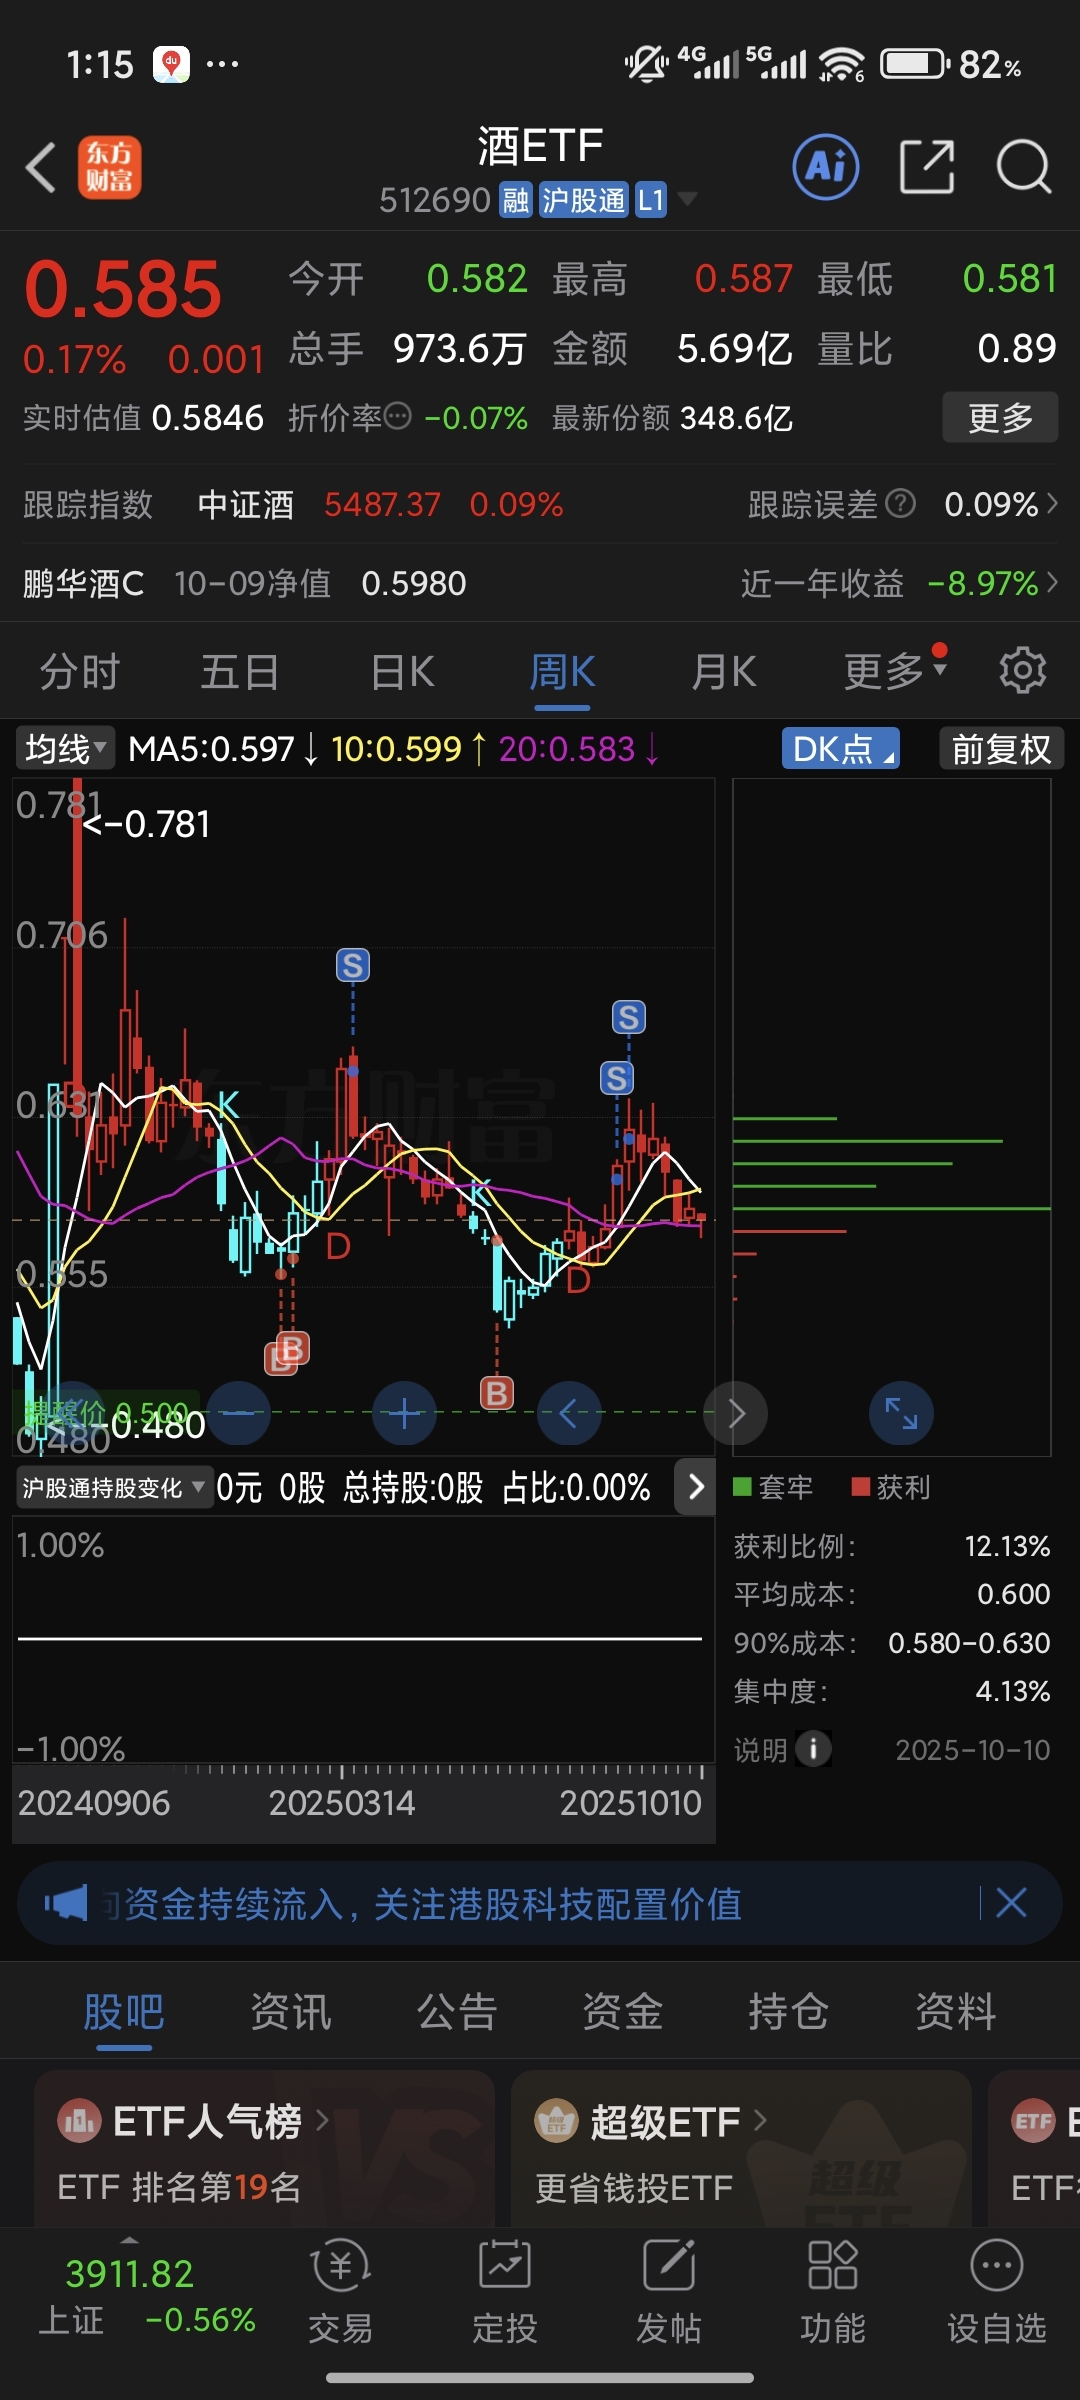
Task: Tap the bottom B buy marker
Action: (x=497, y=1392)
